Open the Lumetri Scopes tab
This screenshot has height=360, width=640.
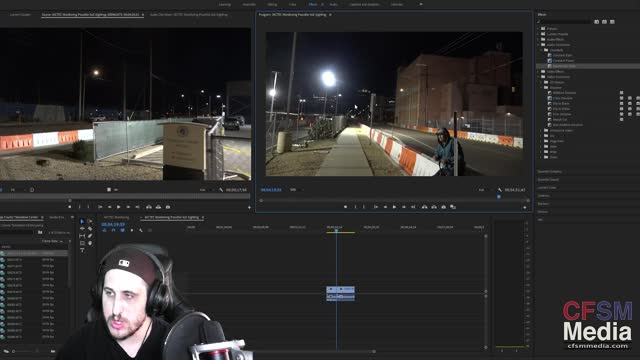click(x=20, y=15)
